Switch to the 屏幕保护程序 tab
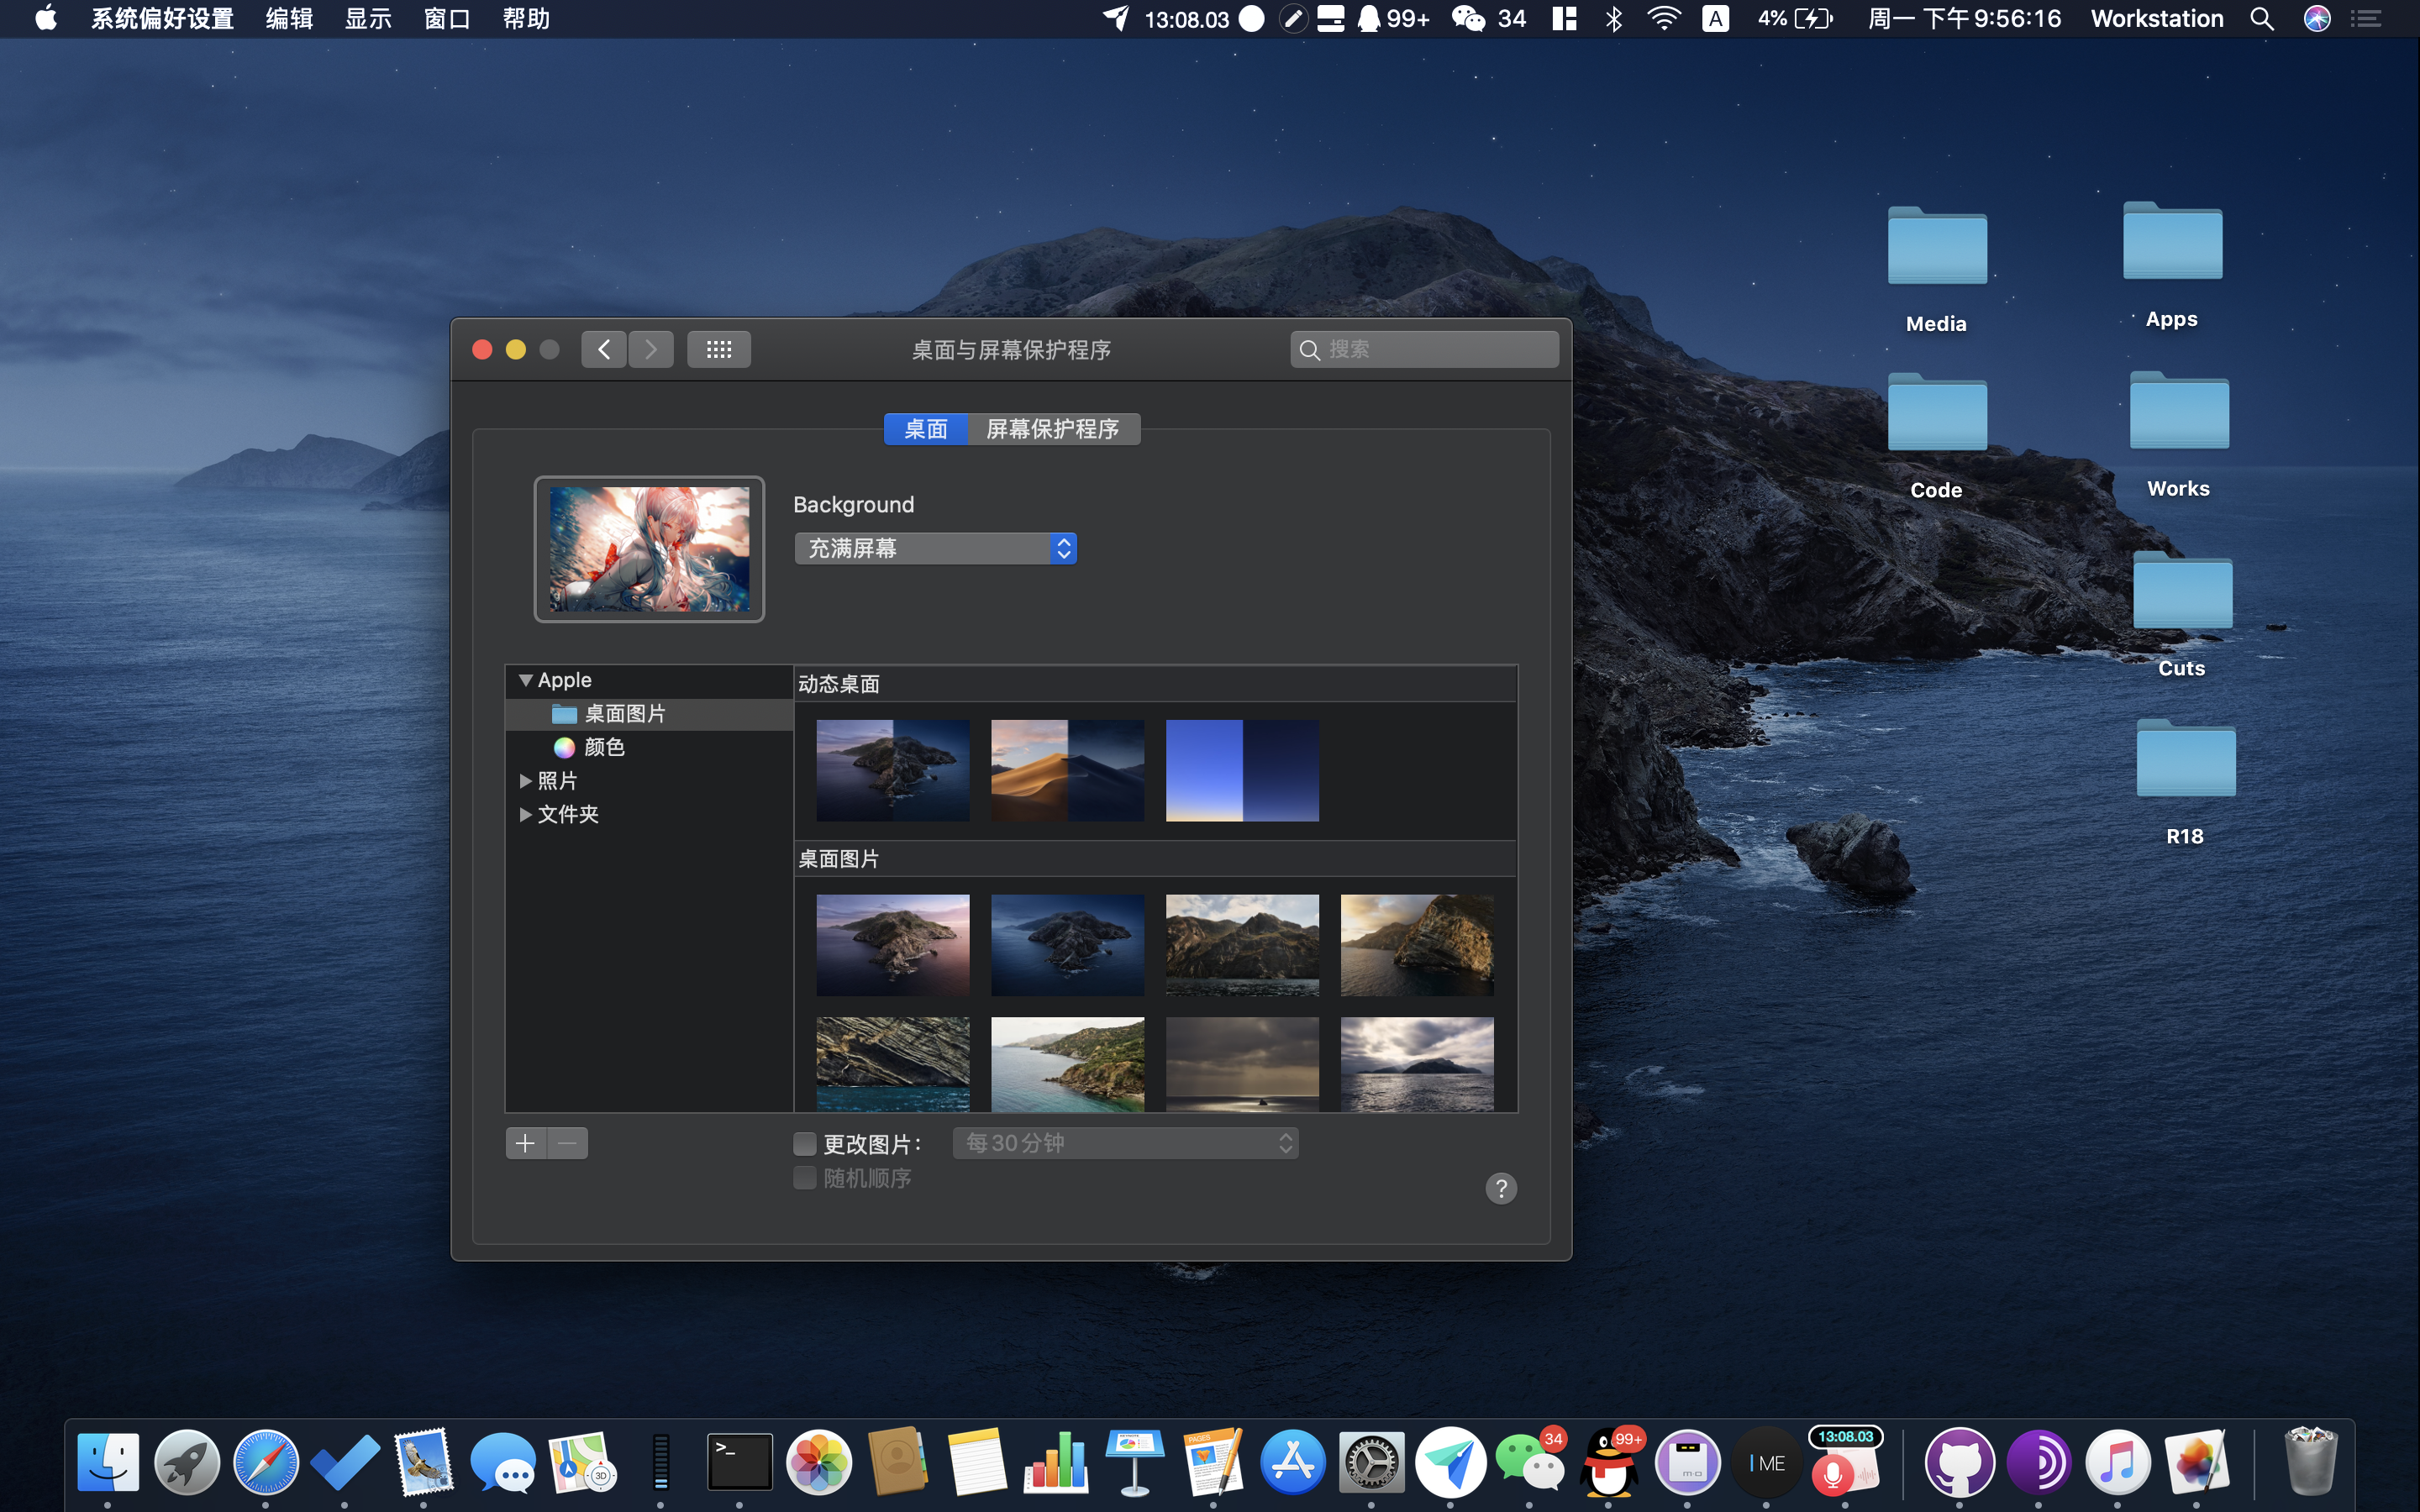This screenshot has height=1512, width=2420. click(1052, 429)
